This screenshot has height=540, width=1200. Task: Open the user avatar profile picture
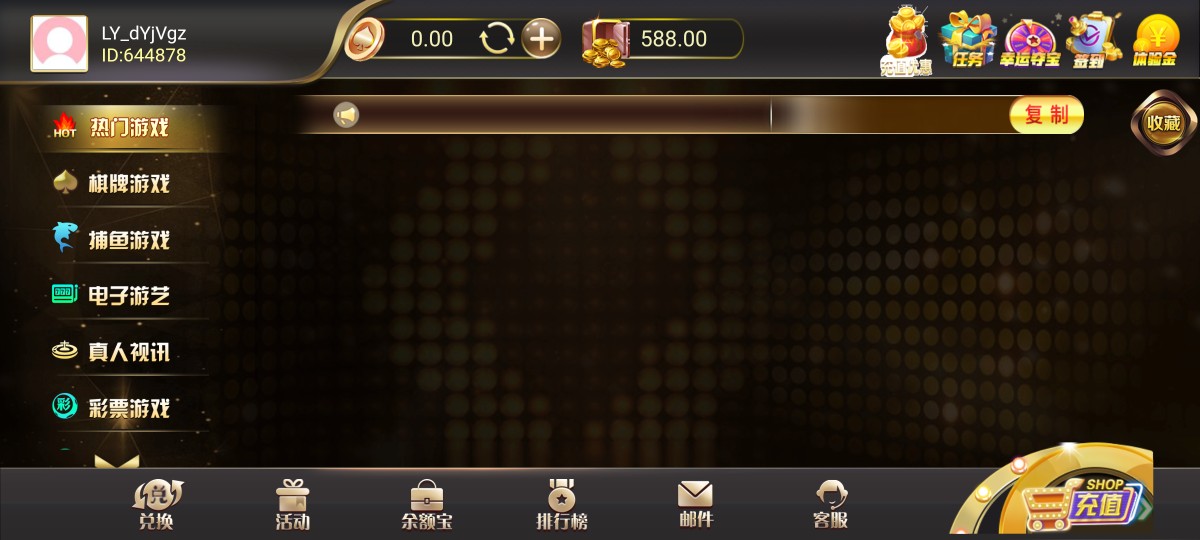pyautogui.click(x=59, y=43)
